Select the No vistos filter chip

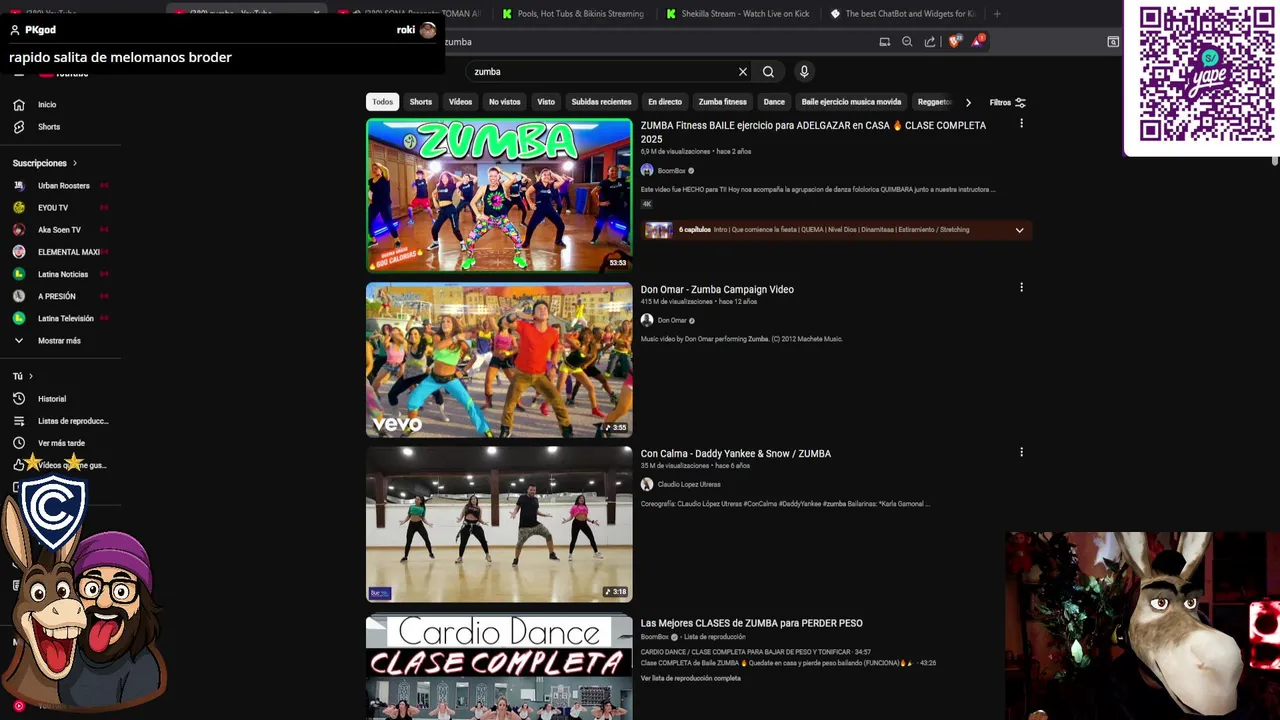click(504, 102)
